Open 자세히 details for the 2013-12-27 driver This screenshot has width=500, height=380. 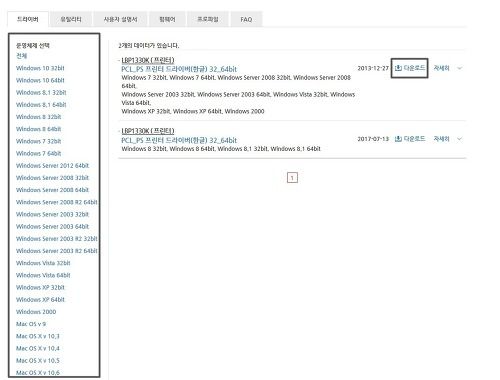pos(441,68)
